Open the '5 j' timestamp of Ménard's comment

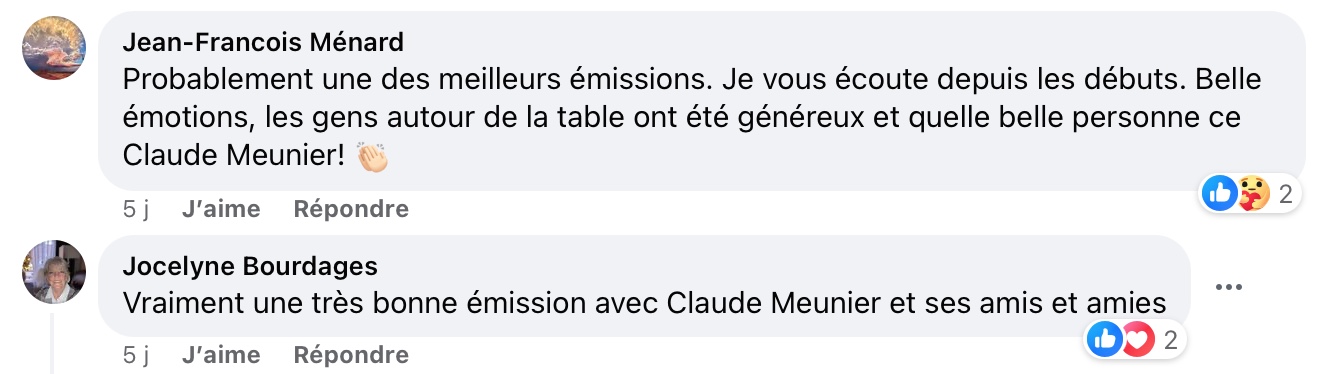[136, 209]
